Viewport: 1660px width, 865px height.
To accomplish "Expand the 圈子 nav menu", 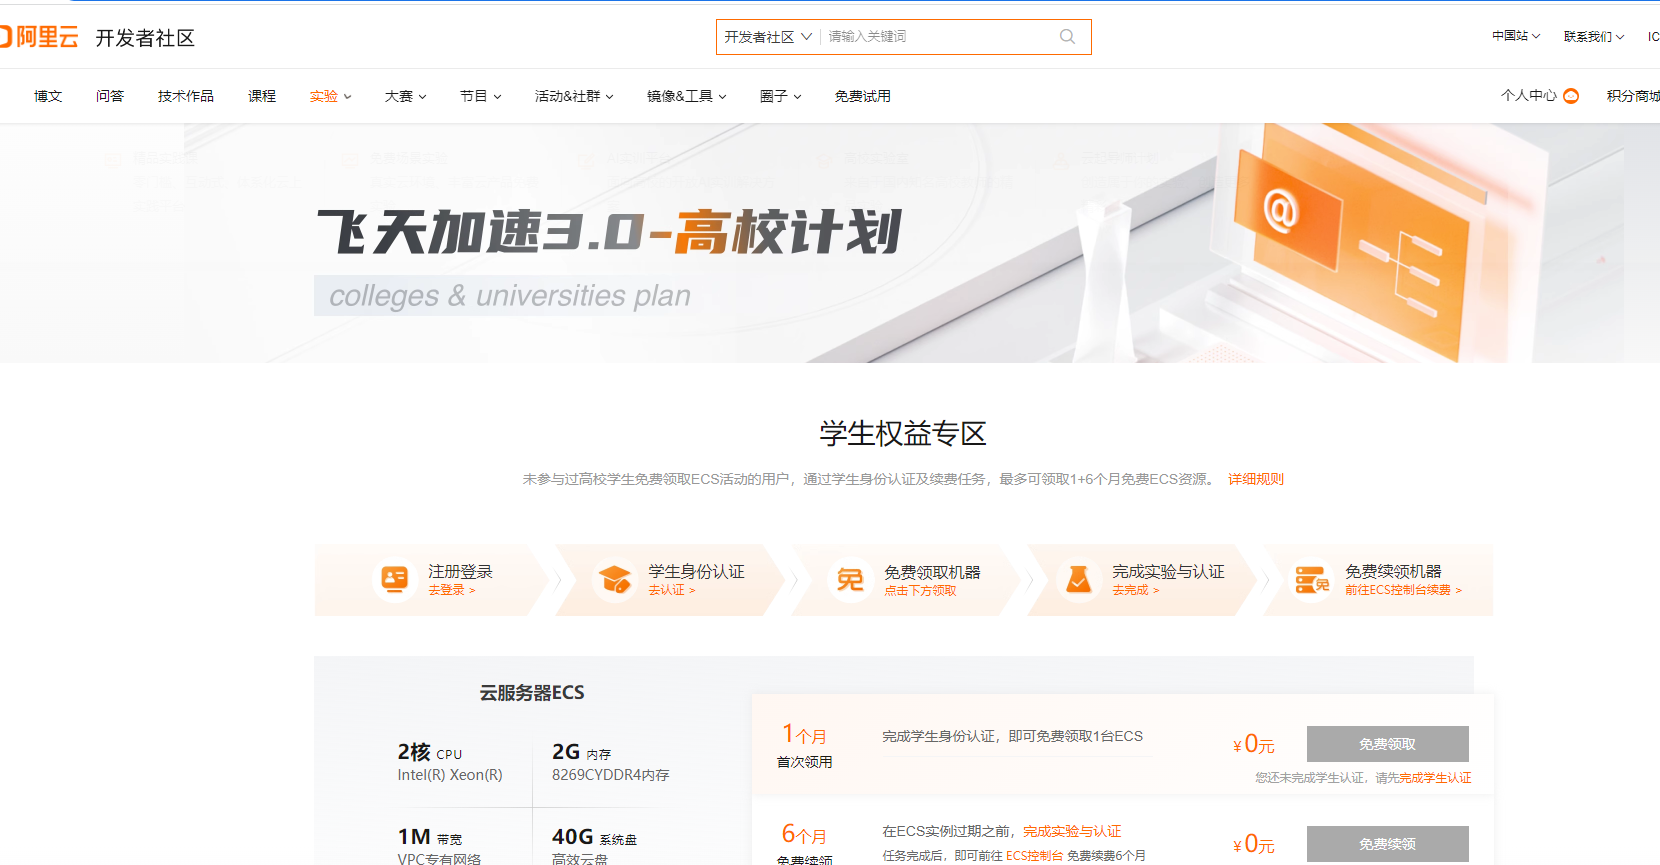I will click(x=781, y=96).
